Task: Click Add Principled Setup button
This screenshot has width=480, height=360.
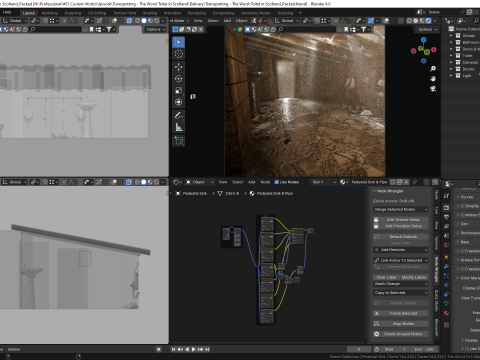Action: pos(400,226)
